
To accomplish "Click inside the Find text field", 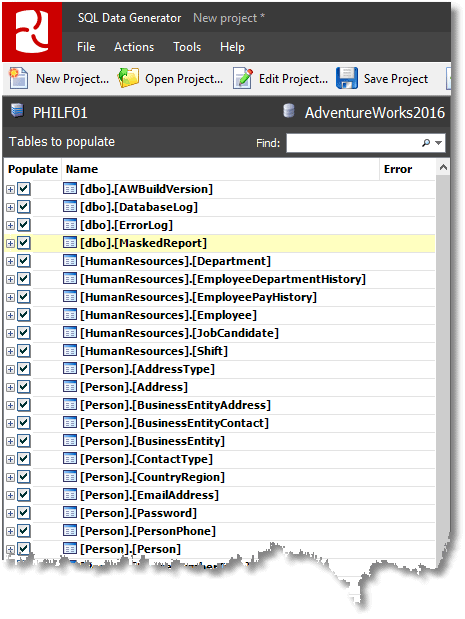I will [x=353, y=143].
